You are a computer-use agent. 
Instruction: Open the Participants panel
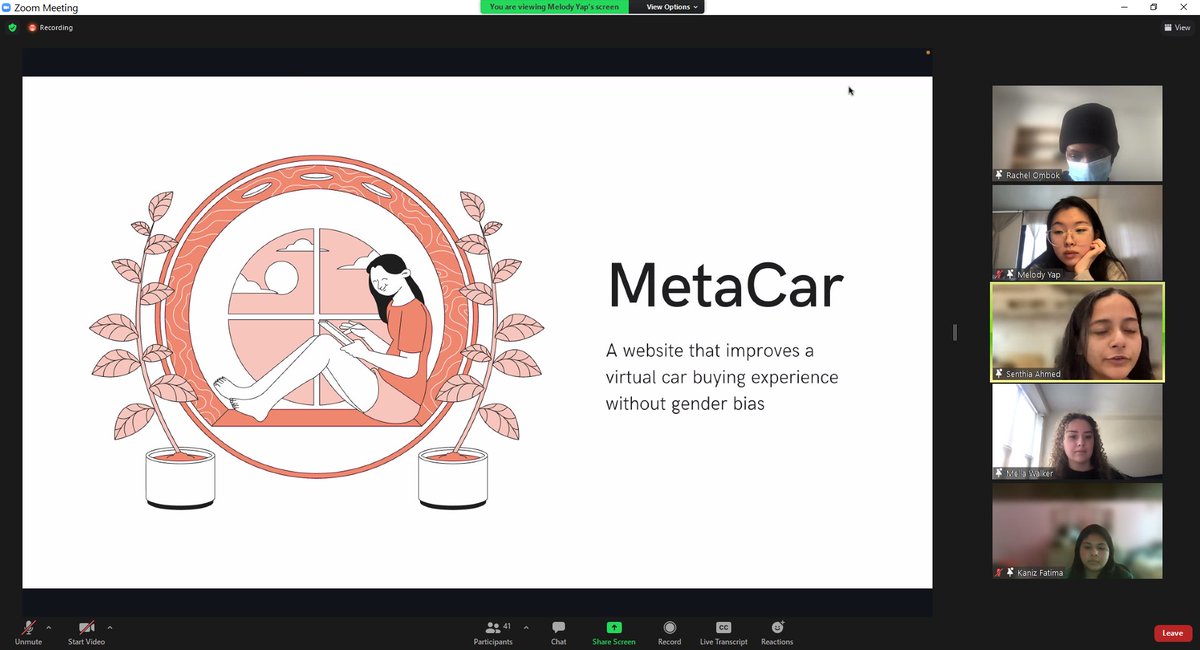click(493, 632)
